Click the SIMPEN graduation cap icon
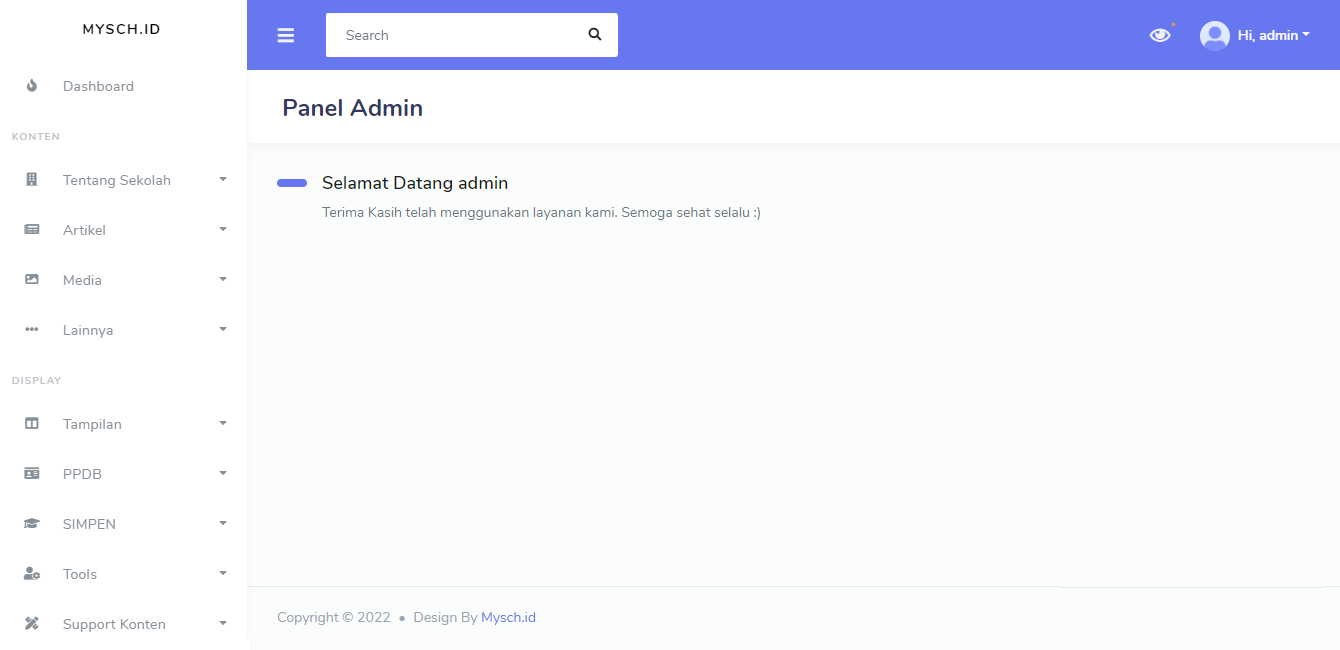Viewport: 1340px width, 650px height. click(x=32, y=524)
